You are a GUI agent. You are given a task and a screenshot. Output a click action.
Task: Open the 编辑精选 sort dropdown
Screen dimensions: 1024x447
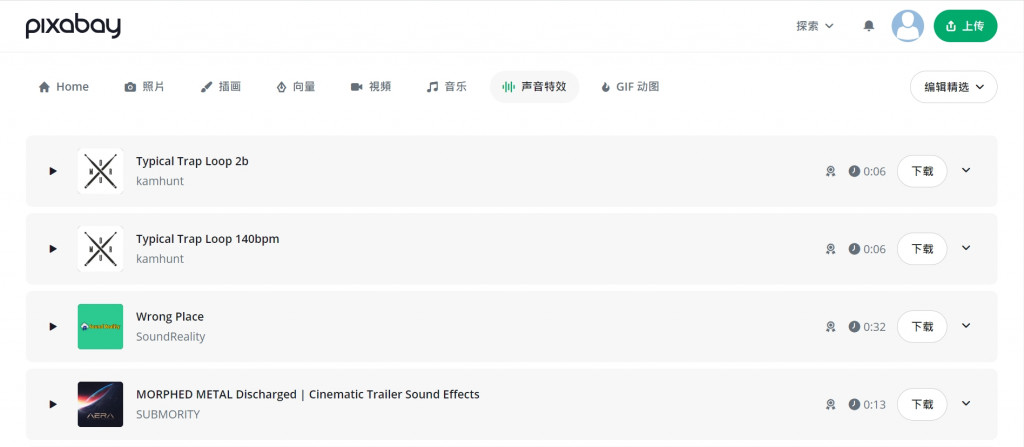[953, 87]
